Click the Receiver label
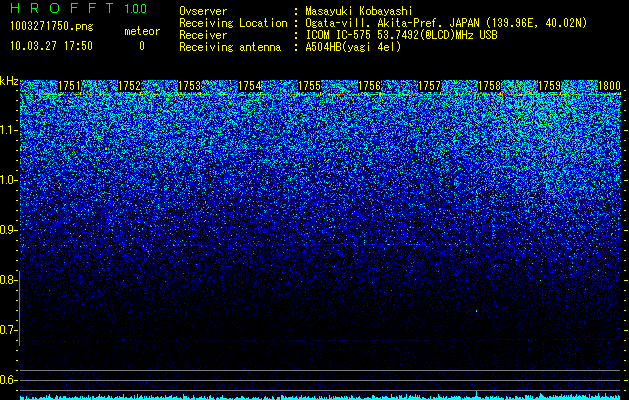629x400 pixels. tap(203, 35)
